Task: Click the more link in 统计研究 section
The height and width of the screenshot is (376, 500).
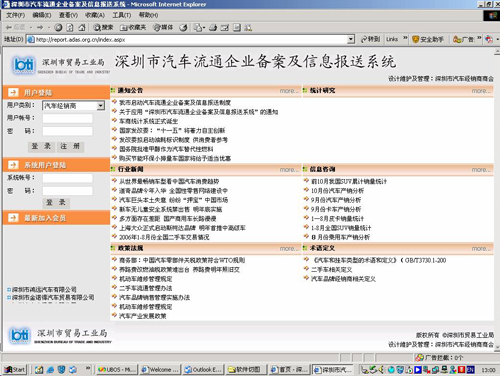Action: tap(481, 91)
